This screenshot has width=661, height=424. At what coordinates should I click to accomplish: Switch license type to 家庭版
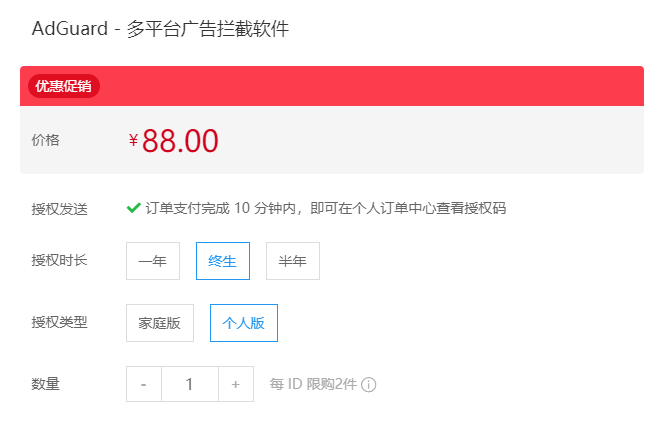tap(160, 323)
